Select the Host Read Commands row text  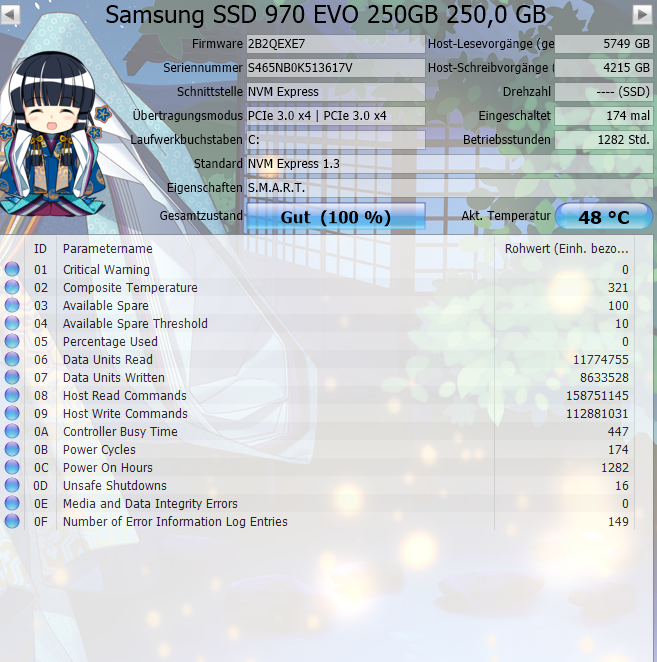pyautogui.click(x=125, y=396)
